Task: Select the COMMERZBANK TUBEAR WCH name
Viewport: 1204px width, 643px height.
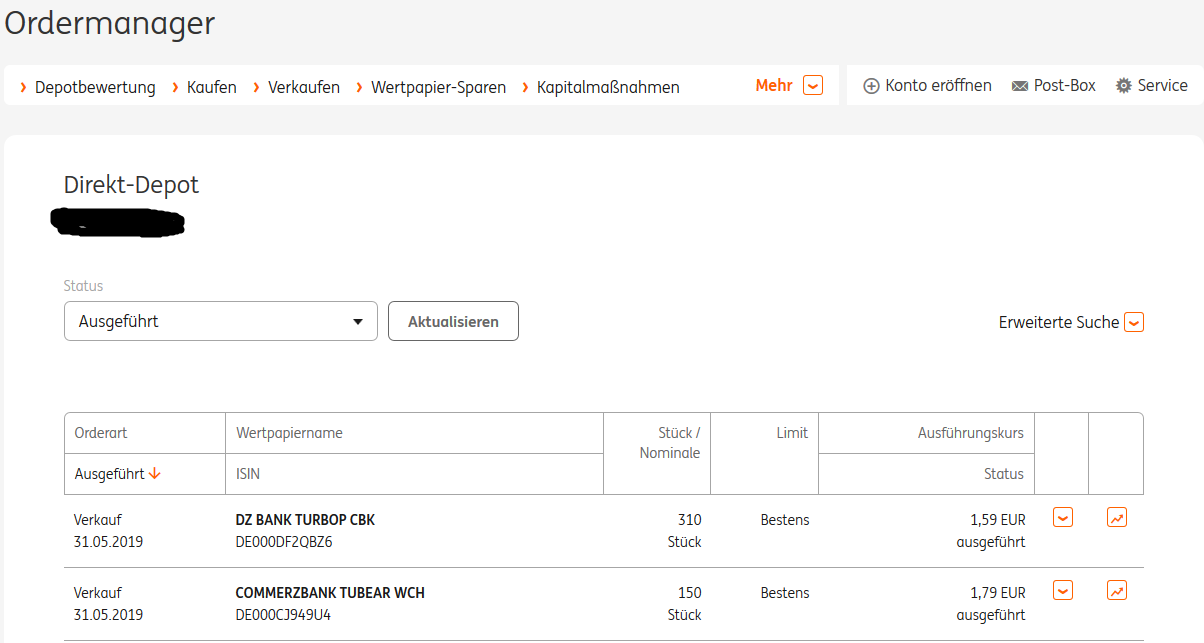Action: pyautogui.click(x=330, y=593)
